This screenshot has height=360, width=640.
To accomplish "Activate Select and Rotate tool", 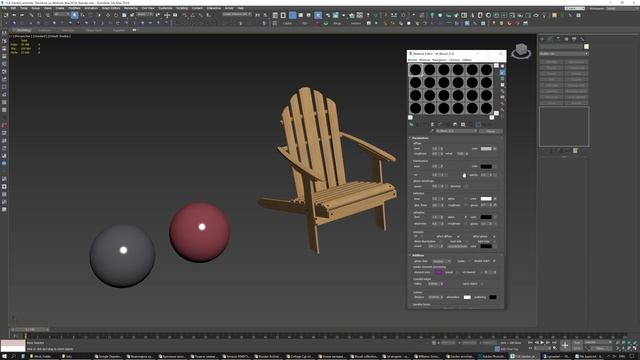I will (x=116, y=15).
